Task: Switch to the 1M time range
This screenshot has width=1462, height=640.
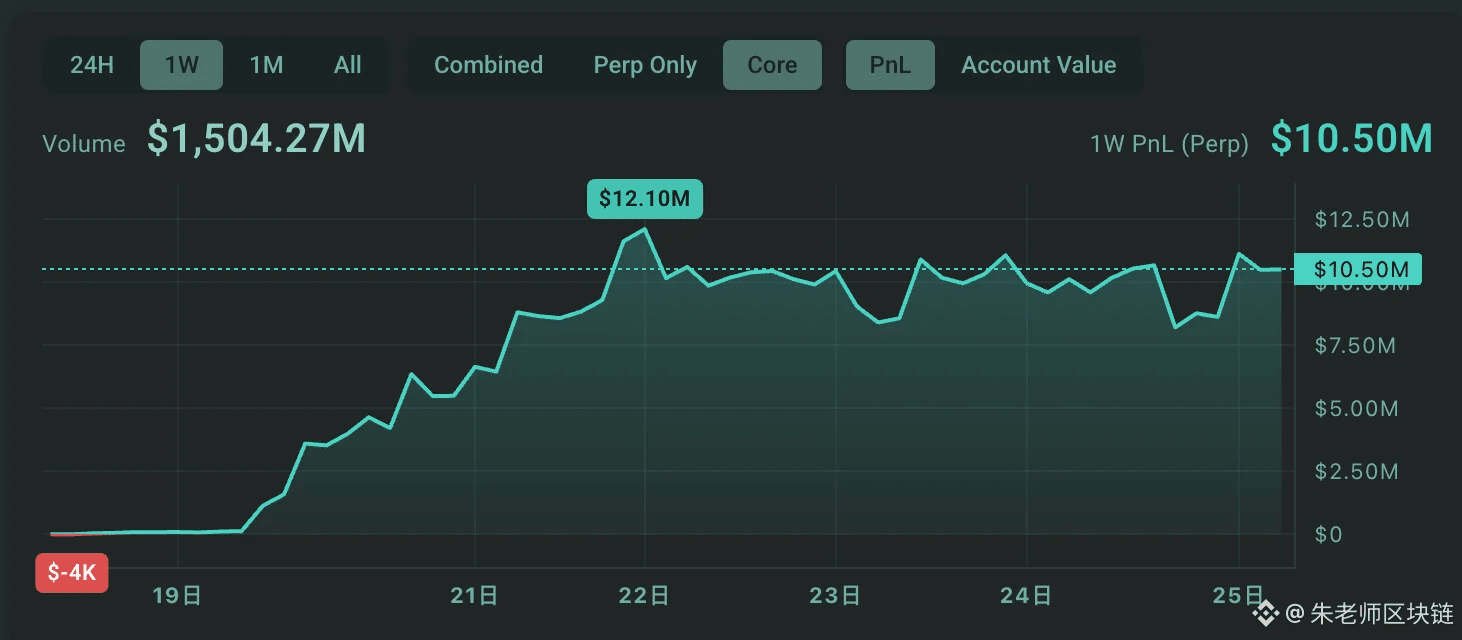Action: click(x=266, y=65)
